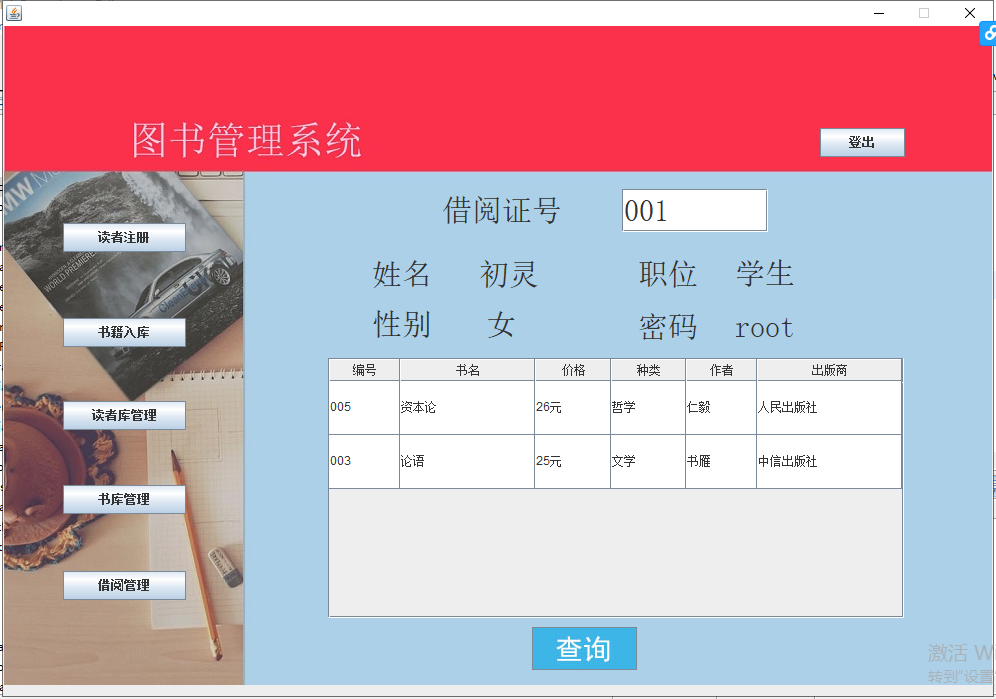Select table cell 文学
Image resolution: width=996 pixels, height=699 pixels.
click(648, 461)
